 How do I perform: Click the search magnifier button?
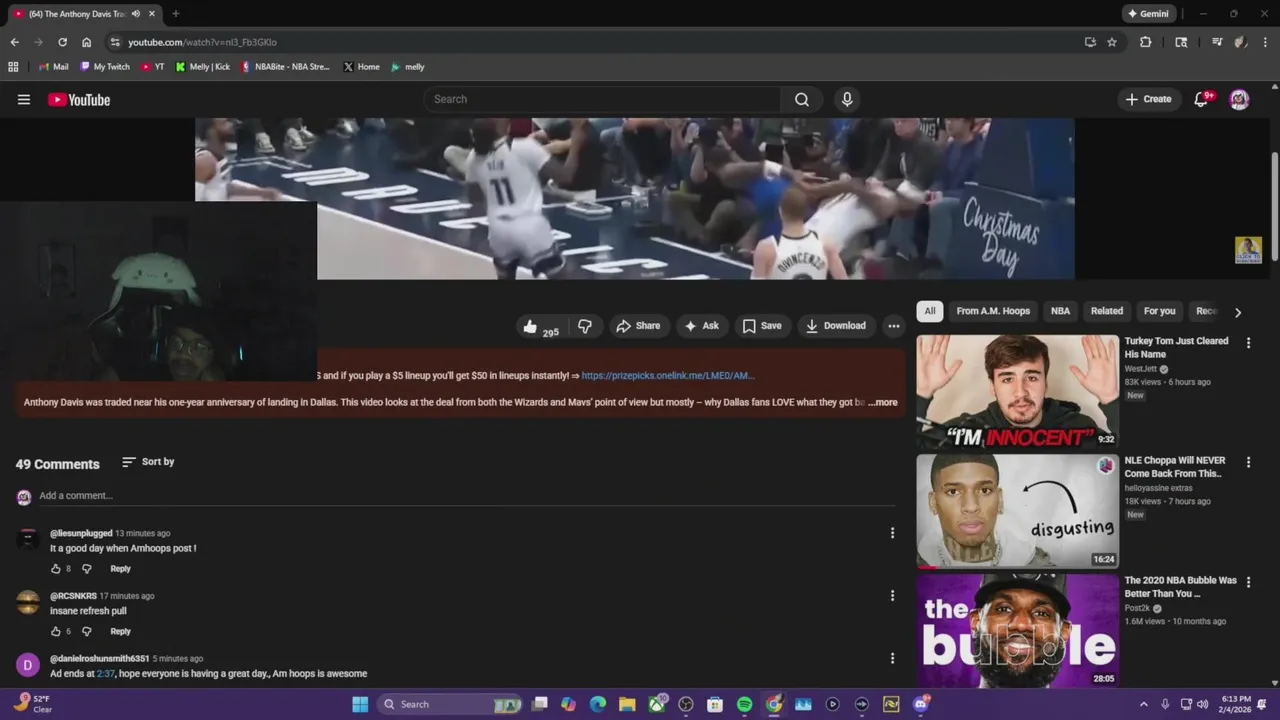802,99
